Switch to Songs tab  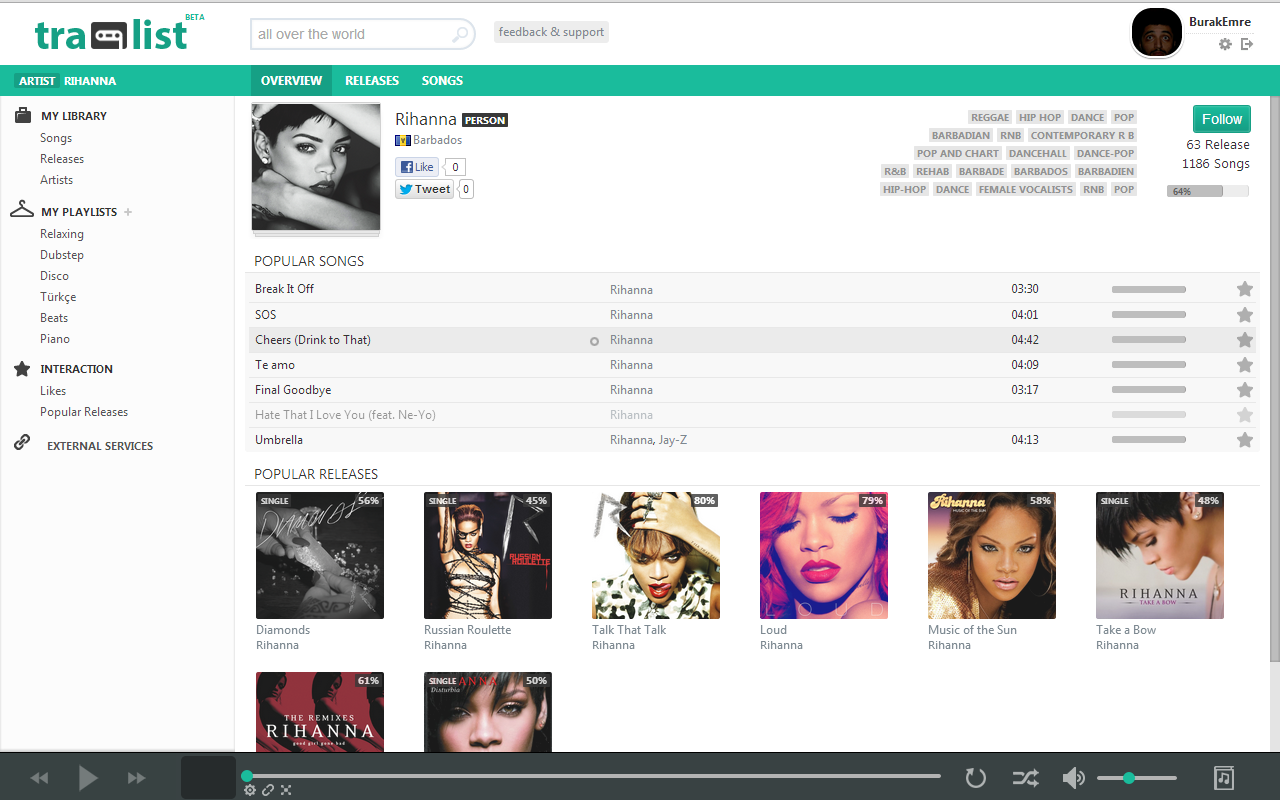(442, 81)
